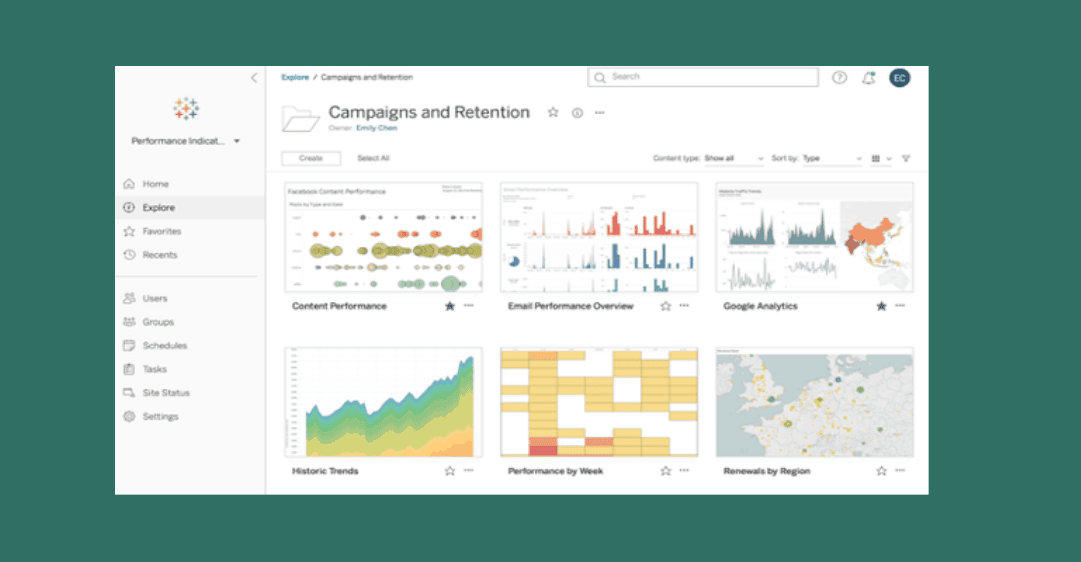1081x562 pixels.
Task: Open the Renewals by Region map thumbnail
Action: click(x=815, y=403)
